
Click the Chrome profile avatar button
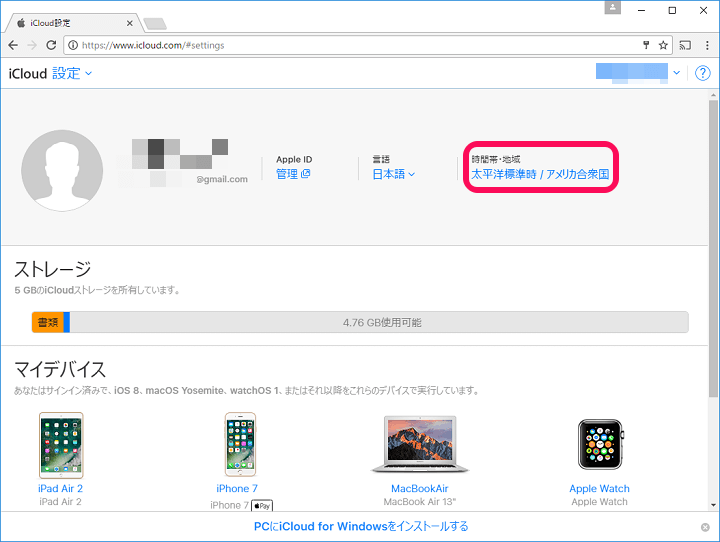612,8
